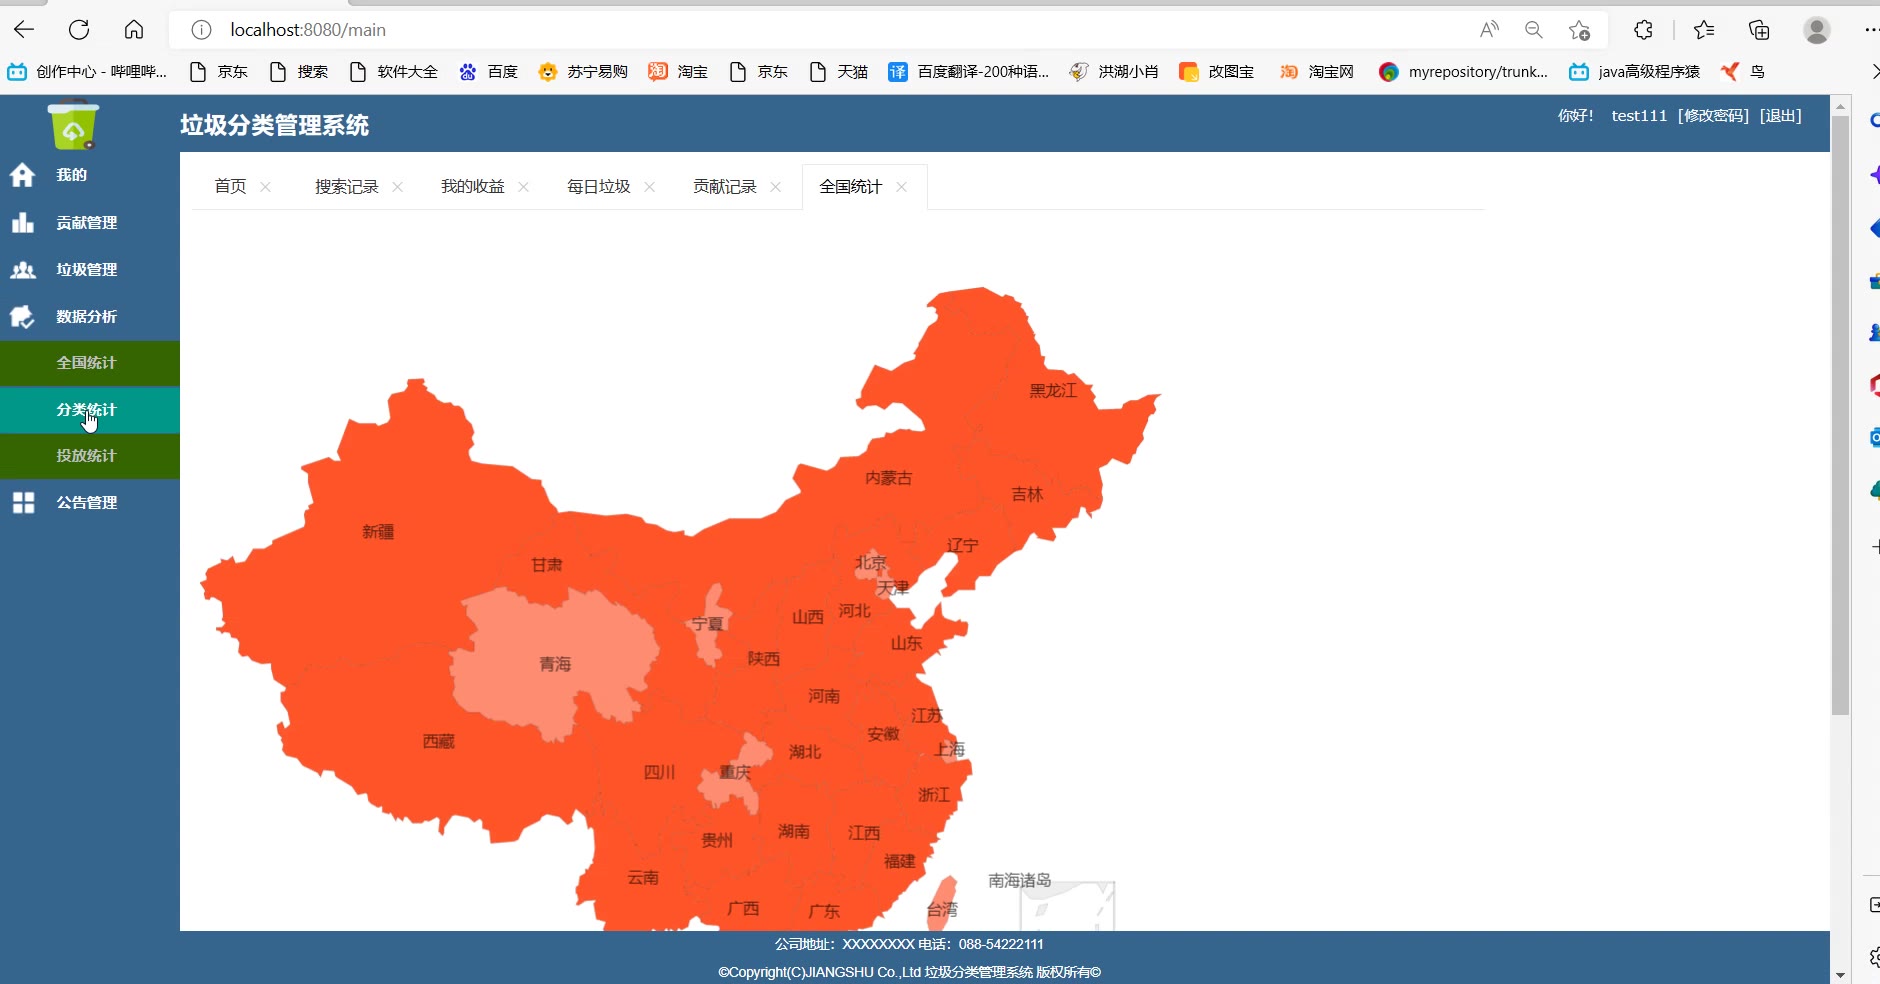Click the people icon for 垃圾管理
This screenshot has width=1880, height=984.
pyautogui.click(x=22, y=270)
